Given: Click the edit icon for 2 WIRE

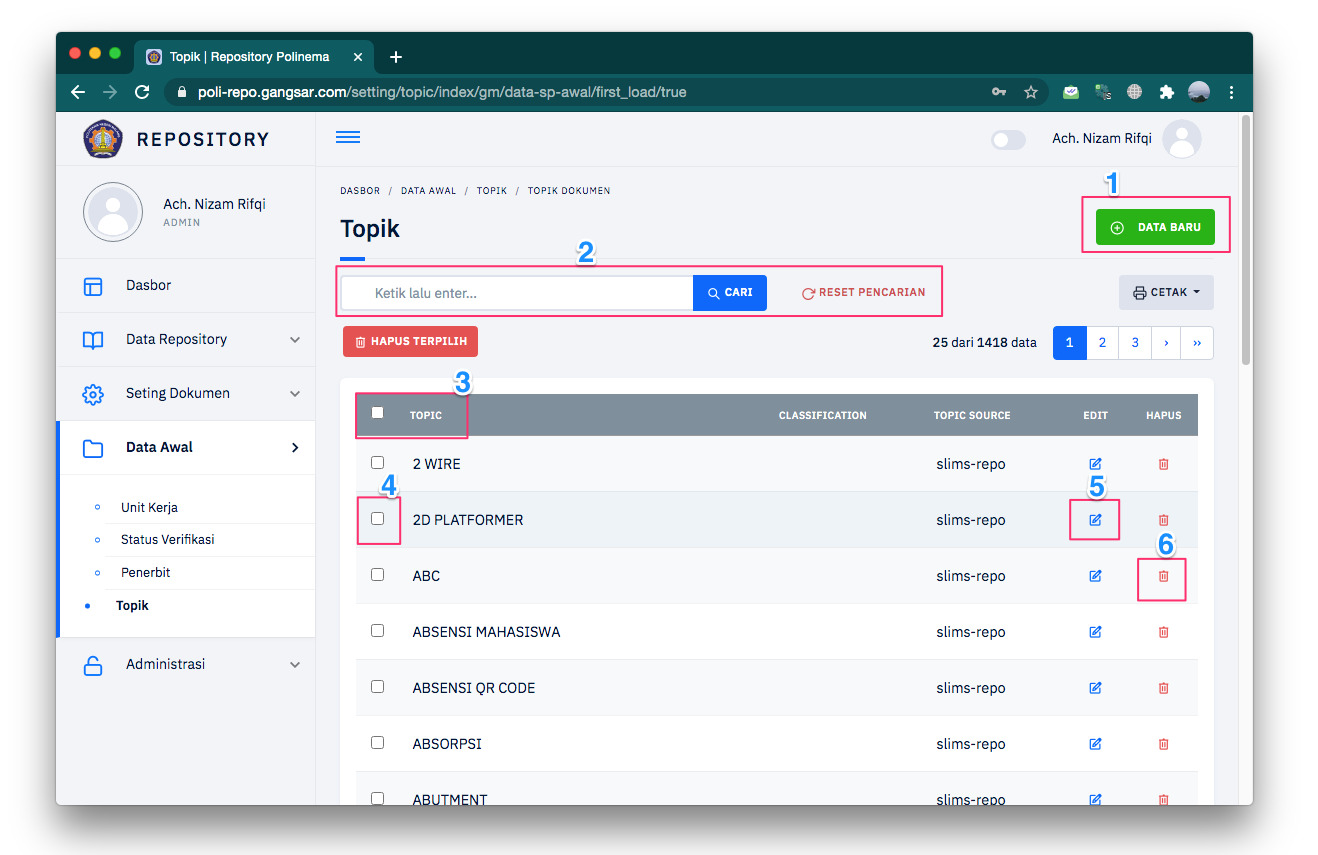Looking at the screenshot, I should (1095, 464).
